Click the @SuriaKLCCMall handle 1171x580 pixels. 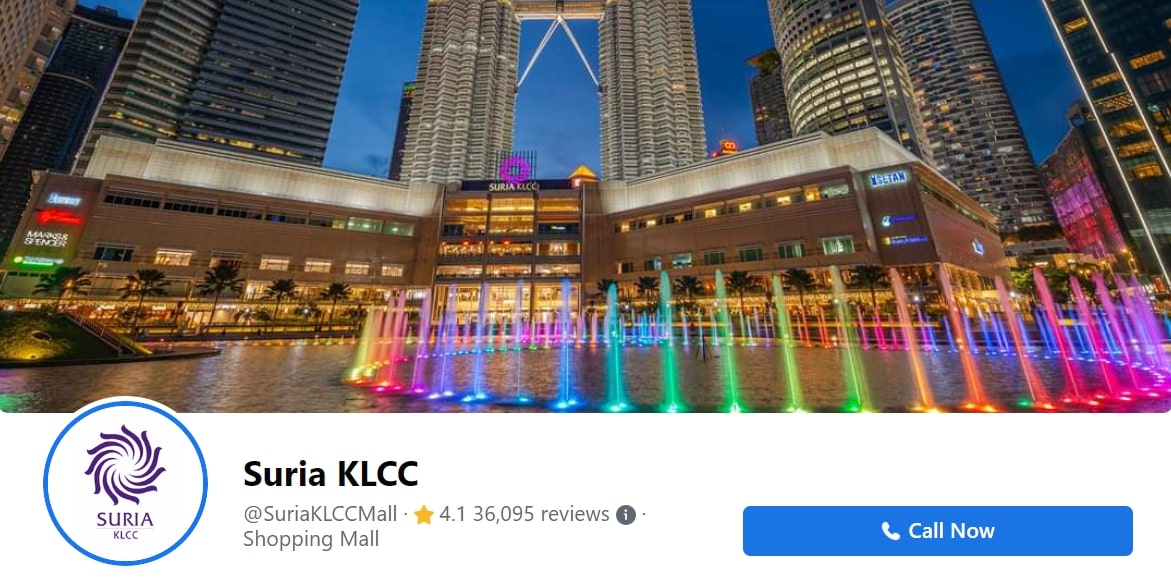(320, 514)
